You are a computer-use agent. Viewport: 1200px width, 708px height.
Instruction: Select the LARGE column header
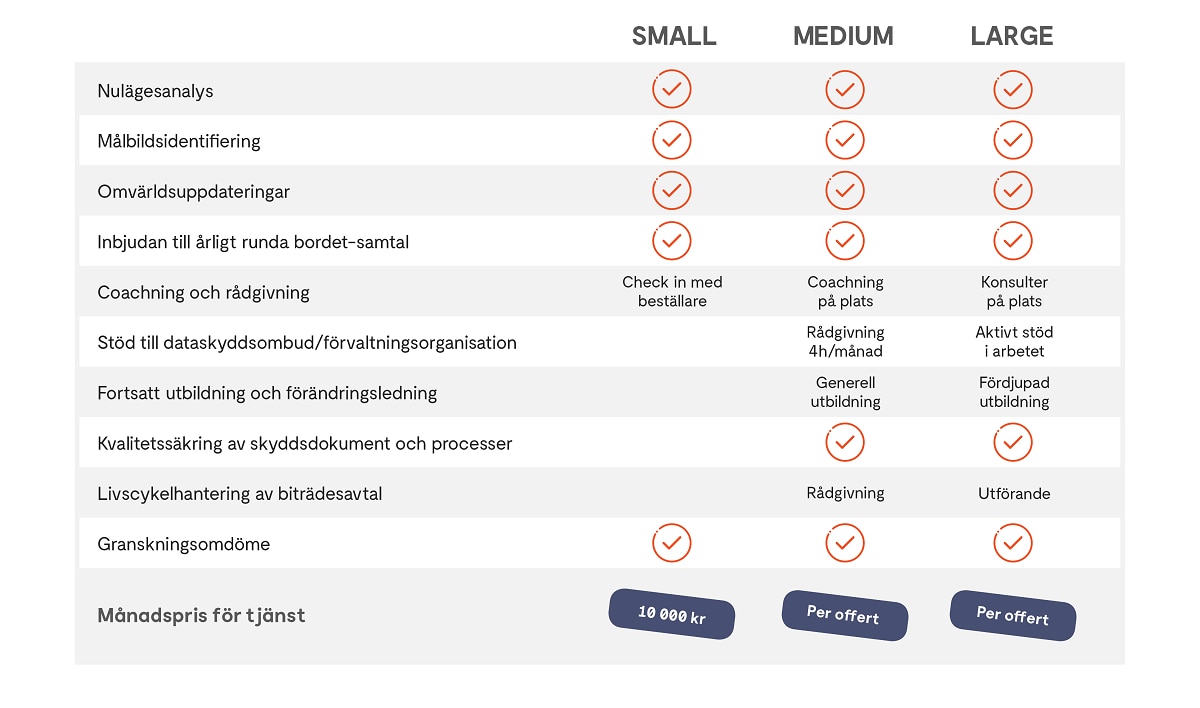tap(1012, 37)
